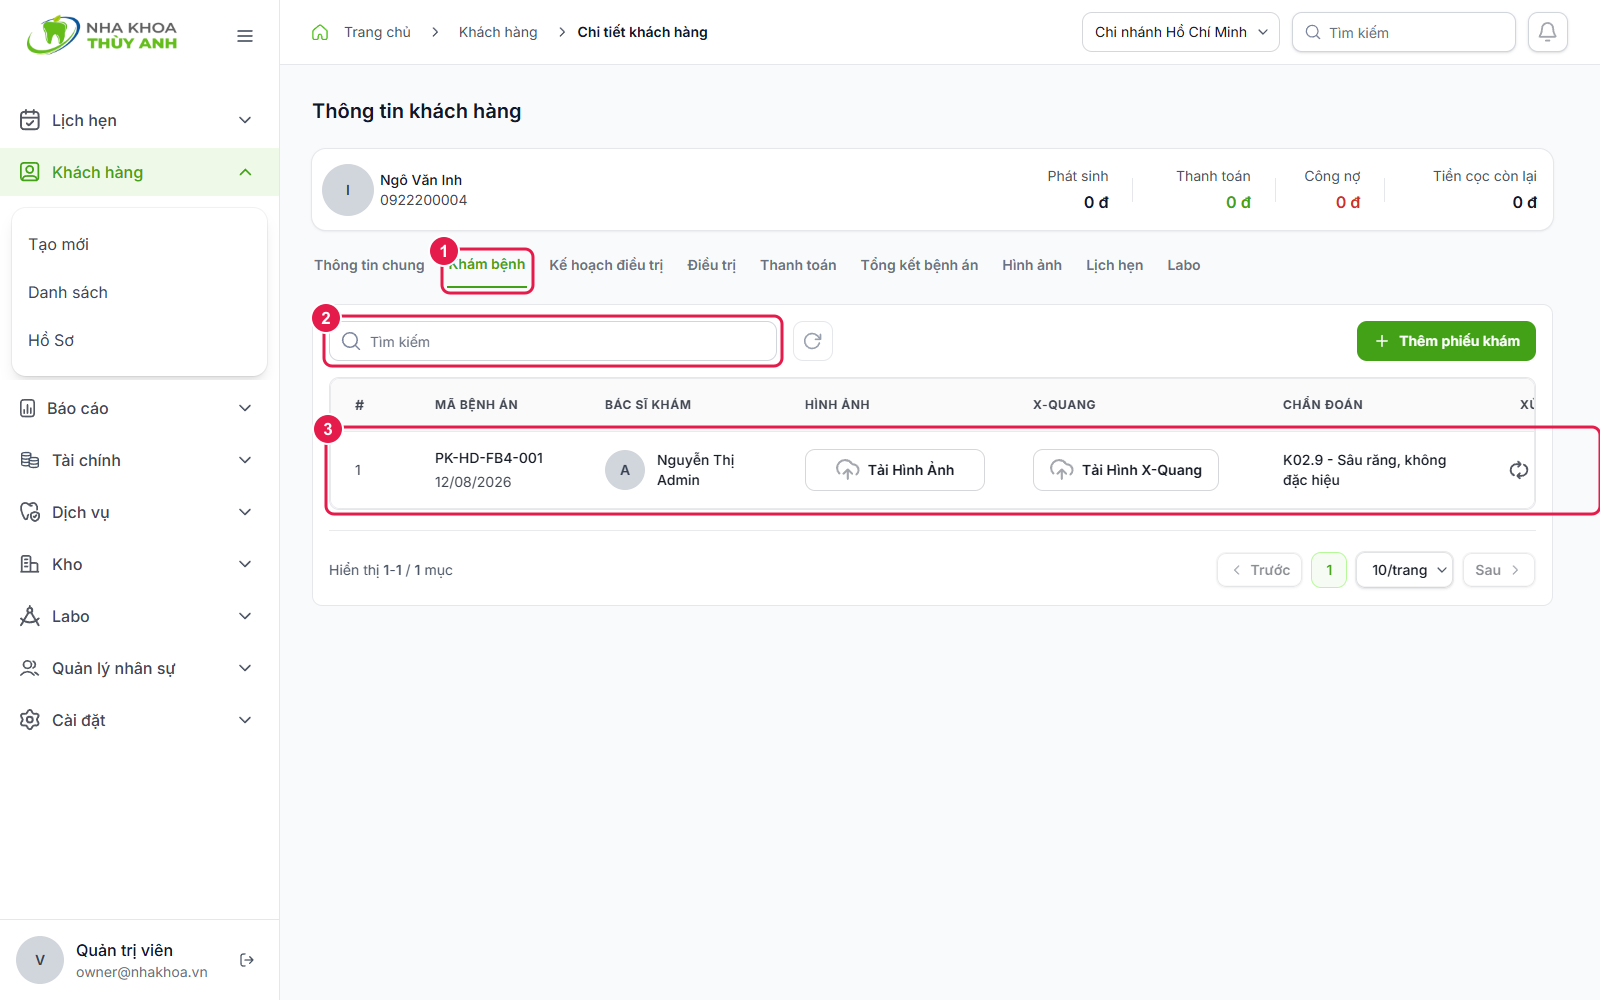
Task: Click the Dịch vụ sidebar icon
Action: pos(30,512)
